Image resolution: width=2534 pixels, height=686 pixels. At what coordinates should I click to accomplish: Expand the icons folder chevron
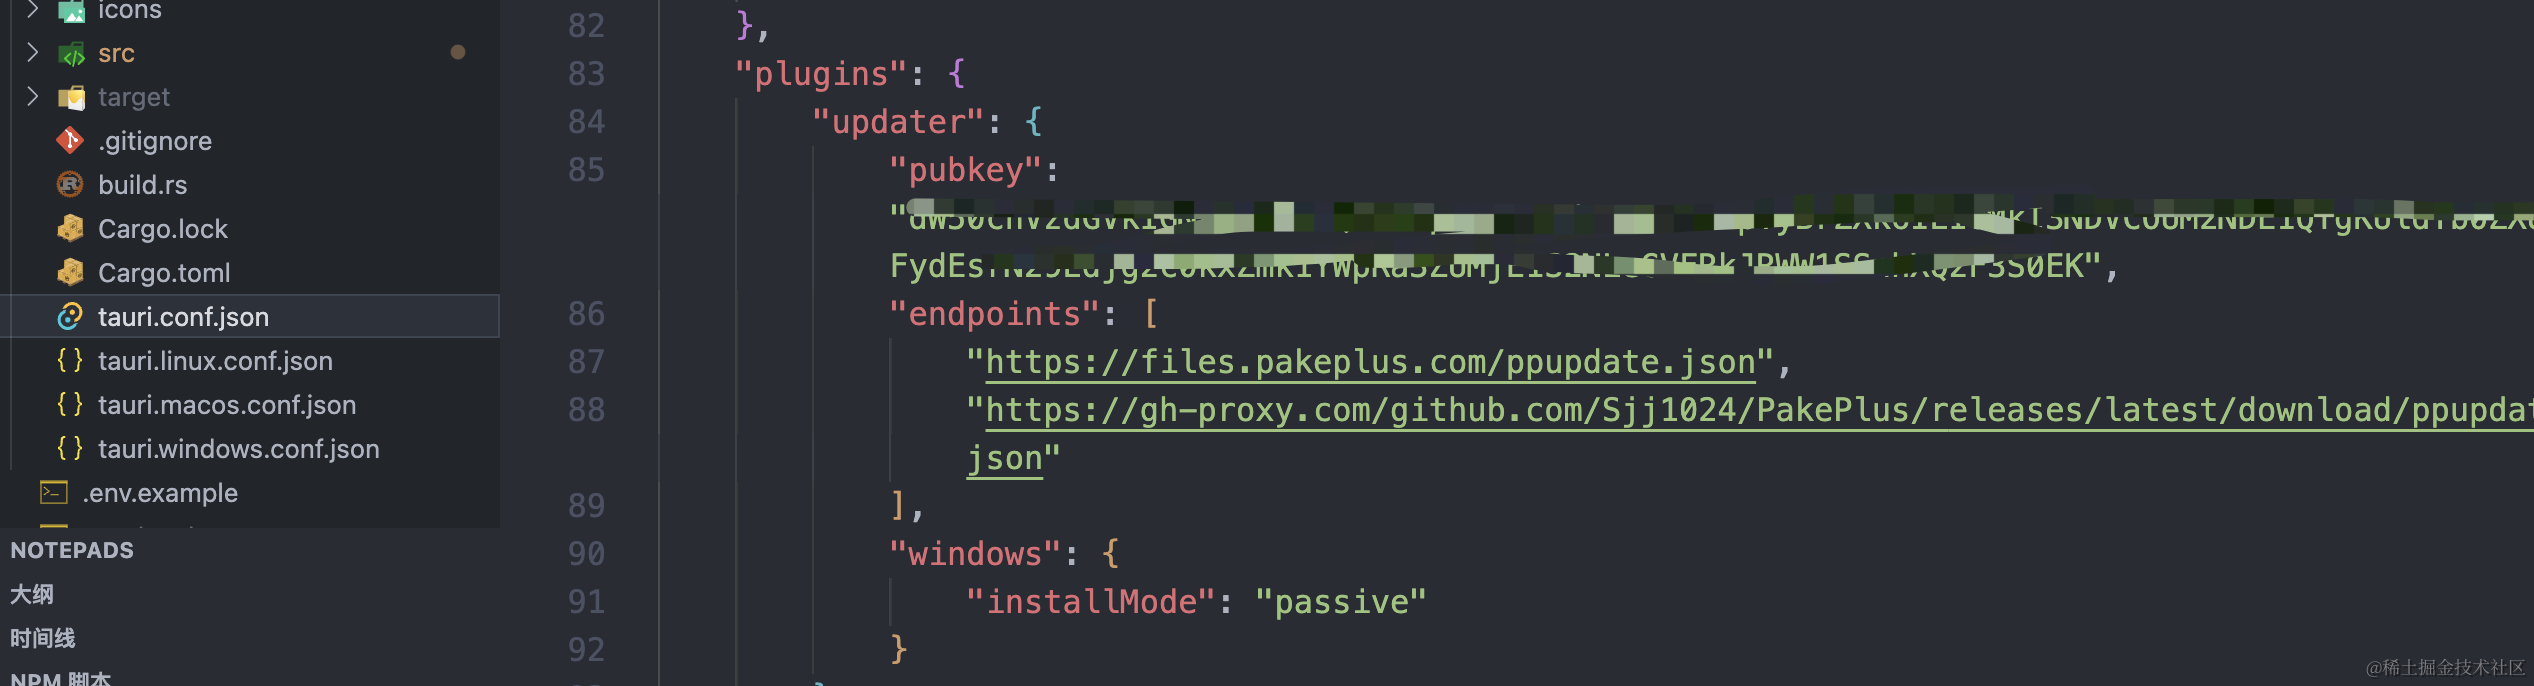32,10
